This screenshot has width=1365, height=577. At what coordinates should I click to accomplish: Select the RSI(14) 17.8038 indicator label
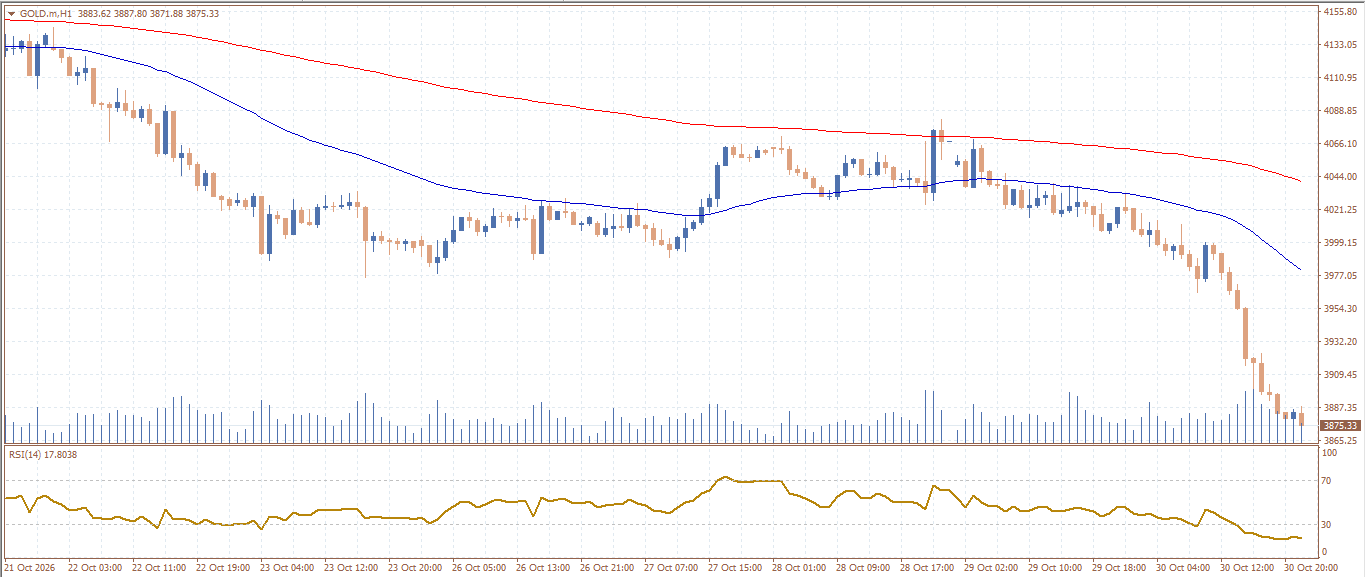(43, 455)
